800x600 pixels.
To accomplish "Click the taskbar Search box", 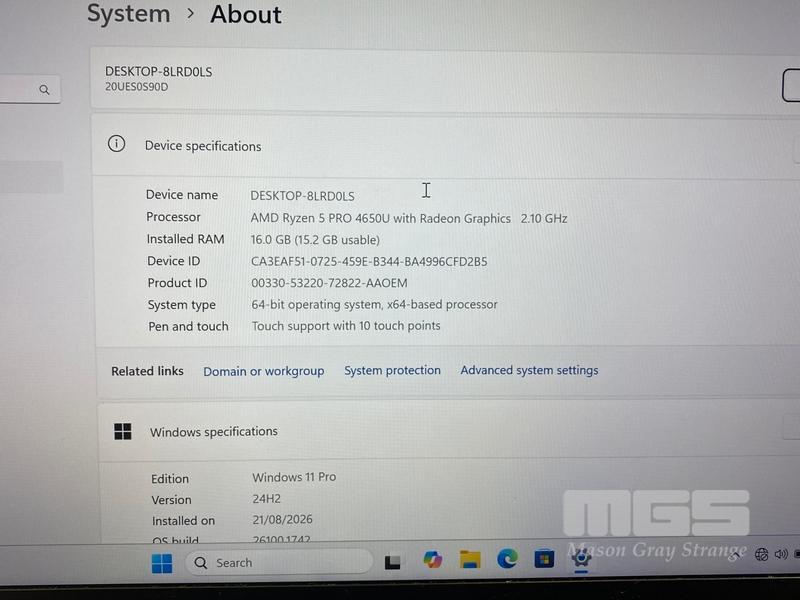I will [279, 562].
